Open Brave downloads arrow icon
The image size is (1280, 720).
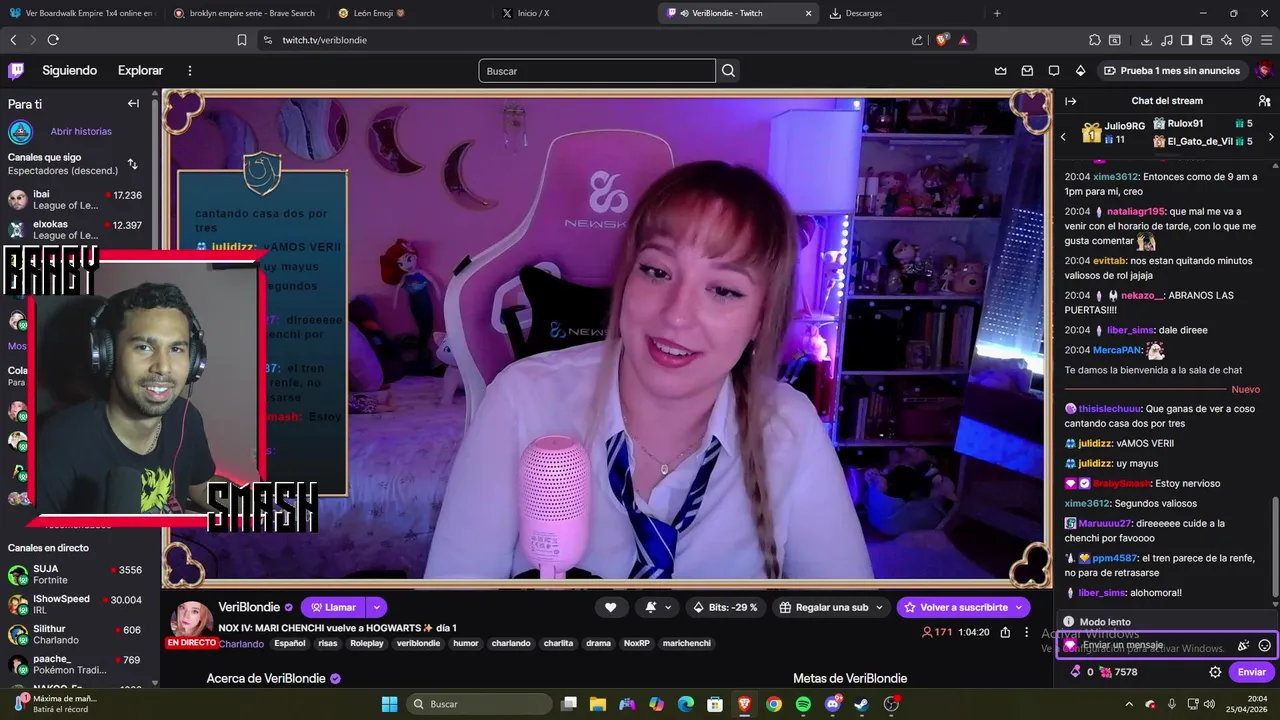(x=1147, y=40)
